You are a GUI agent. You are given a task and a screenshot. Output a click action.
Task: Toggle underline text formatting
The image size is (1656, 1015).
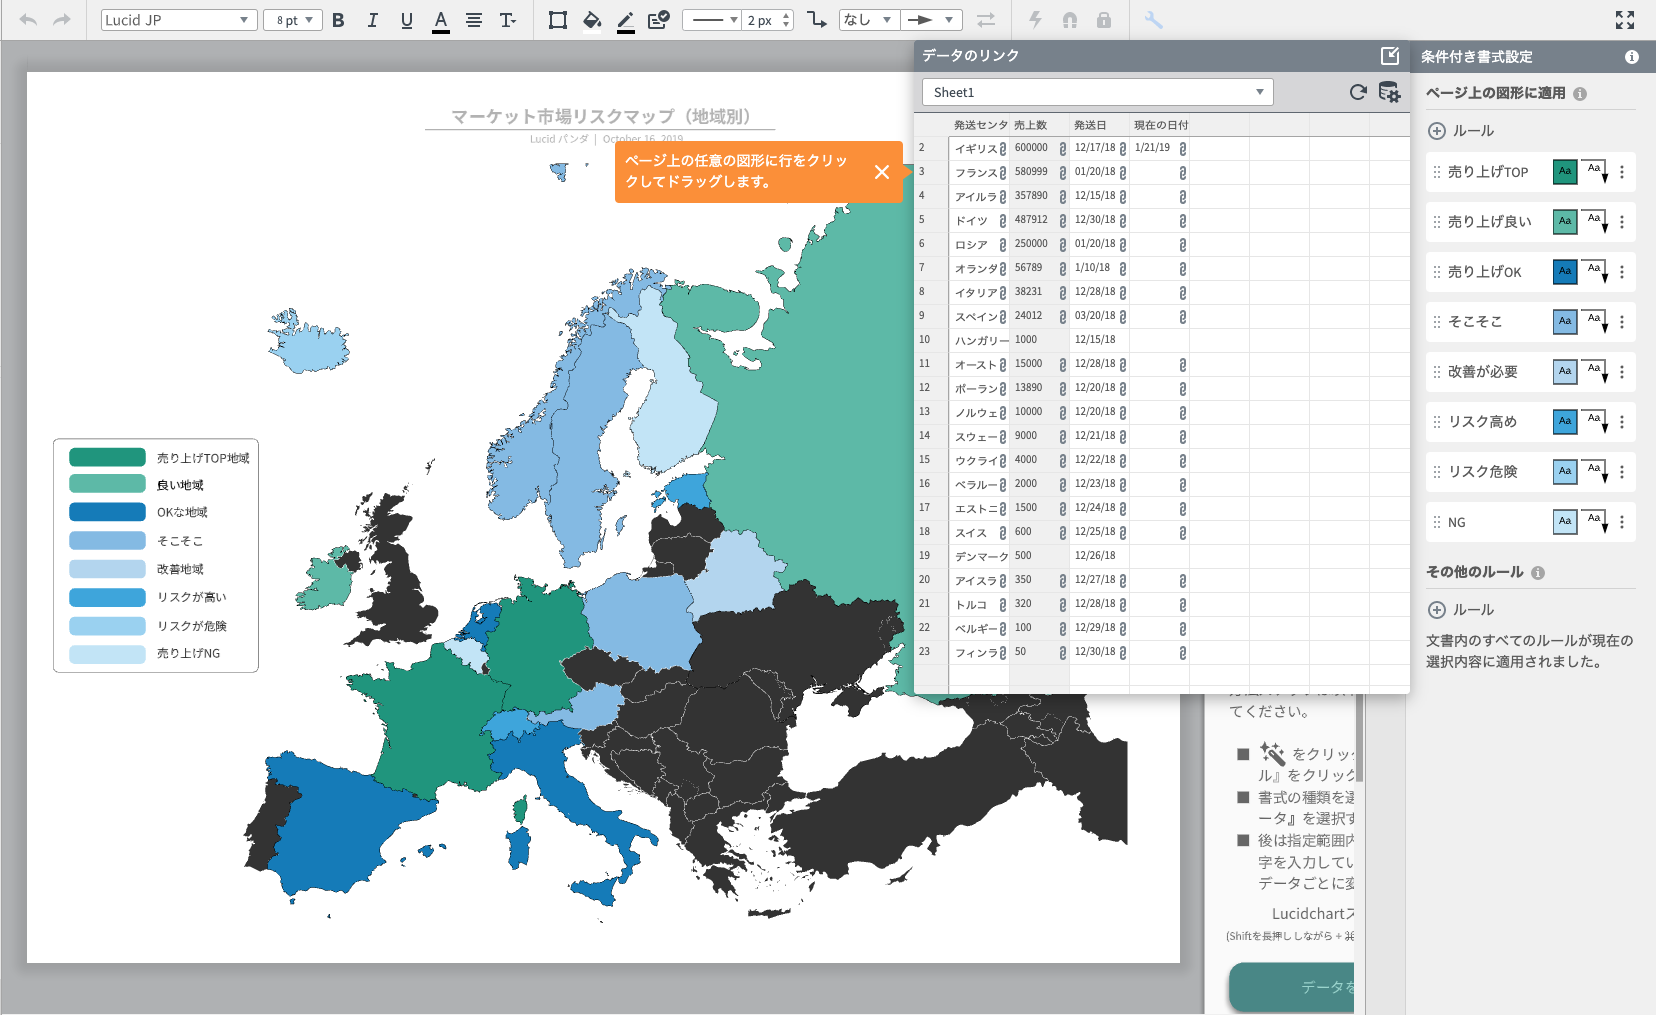pyautogui.click(x=406, y=20)
